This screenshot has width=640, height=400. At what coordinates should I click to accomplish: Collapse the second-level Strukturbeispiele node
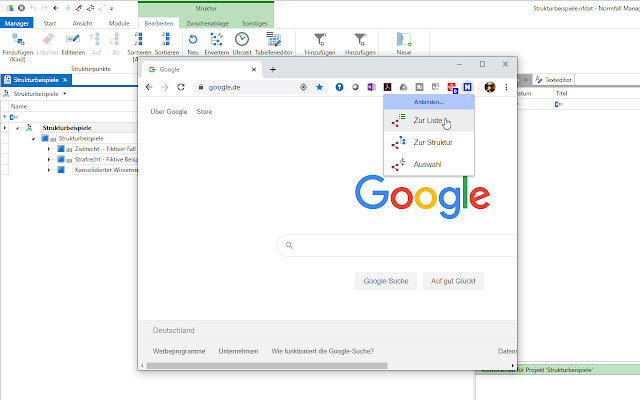pyautogui.click(x=33, y=139)
